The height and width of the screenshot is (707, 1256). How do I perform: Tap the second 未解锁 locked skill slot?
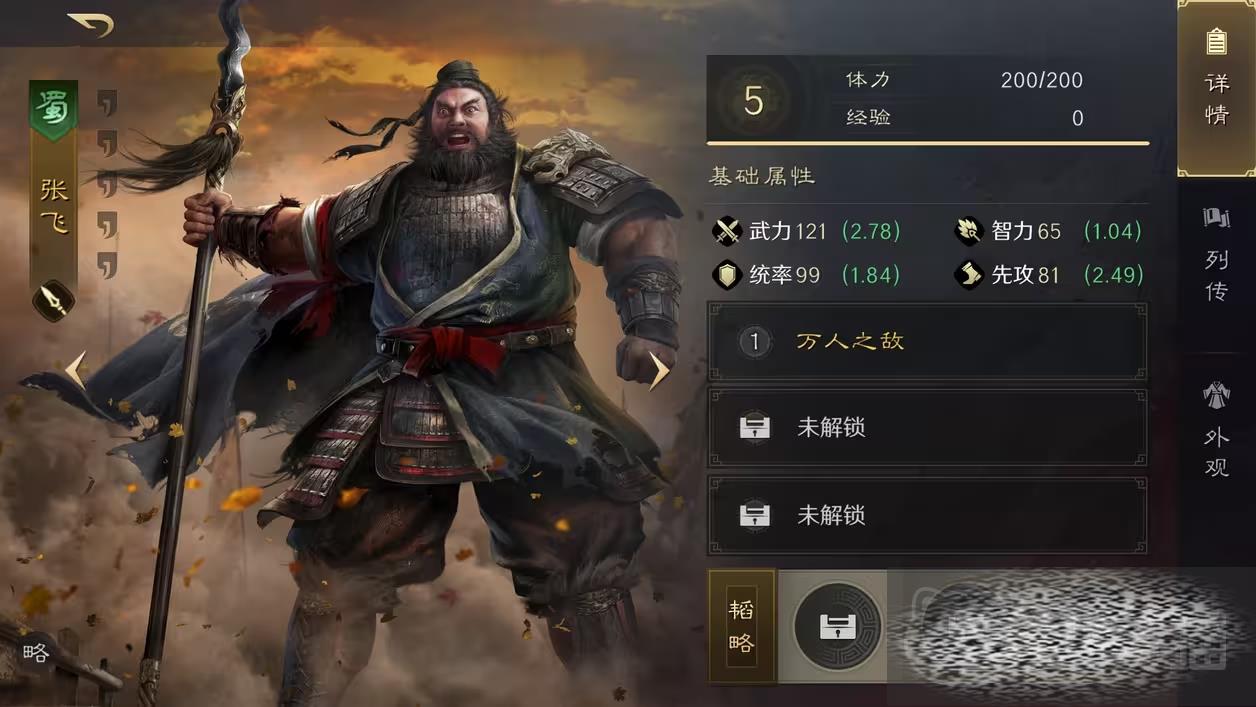click(x=927, y=516)
